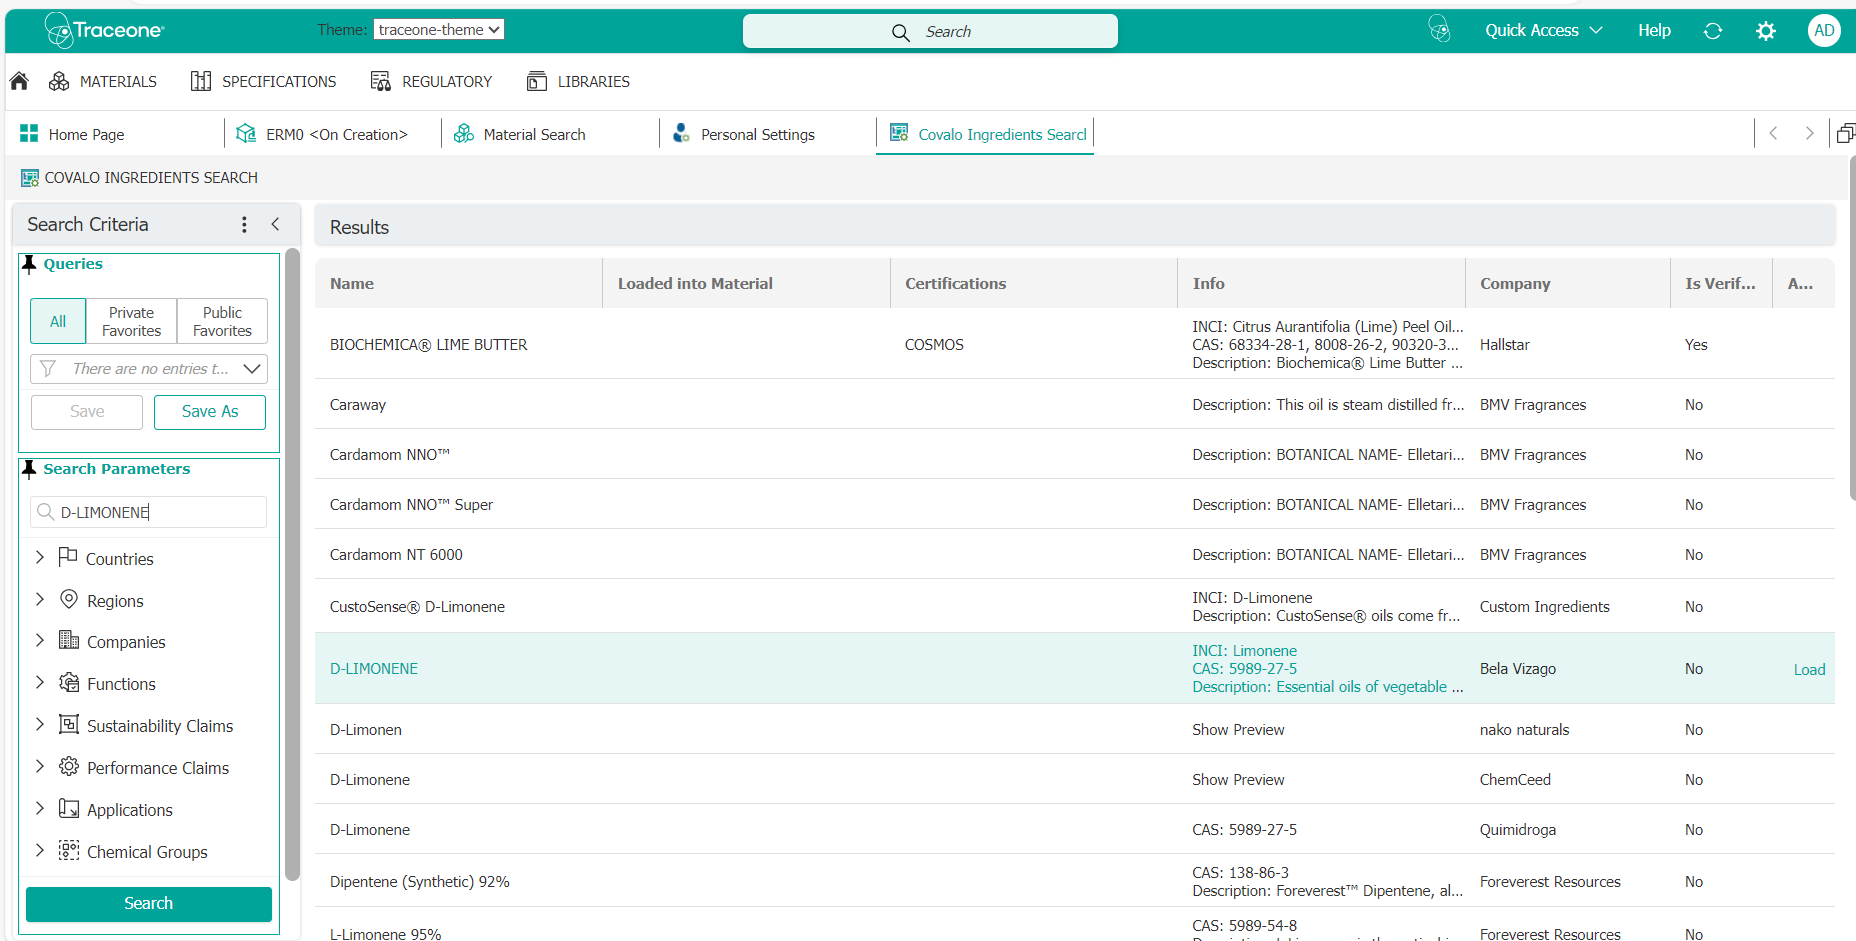Click the Queries pin icon
Viewport: 1856px width, 941px height.
29,264
